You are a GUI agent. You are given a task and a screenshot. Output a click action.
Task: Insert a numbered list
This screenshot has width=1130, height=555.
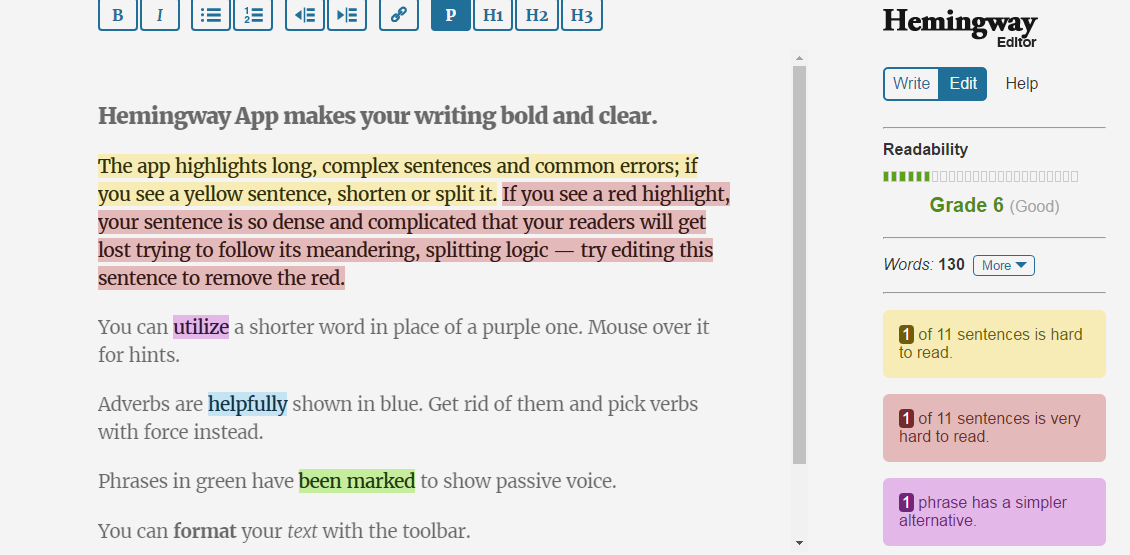[x=253, y=15]
